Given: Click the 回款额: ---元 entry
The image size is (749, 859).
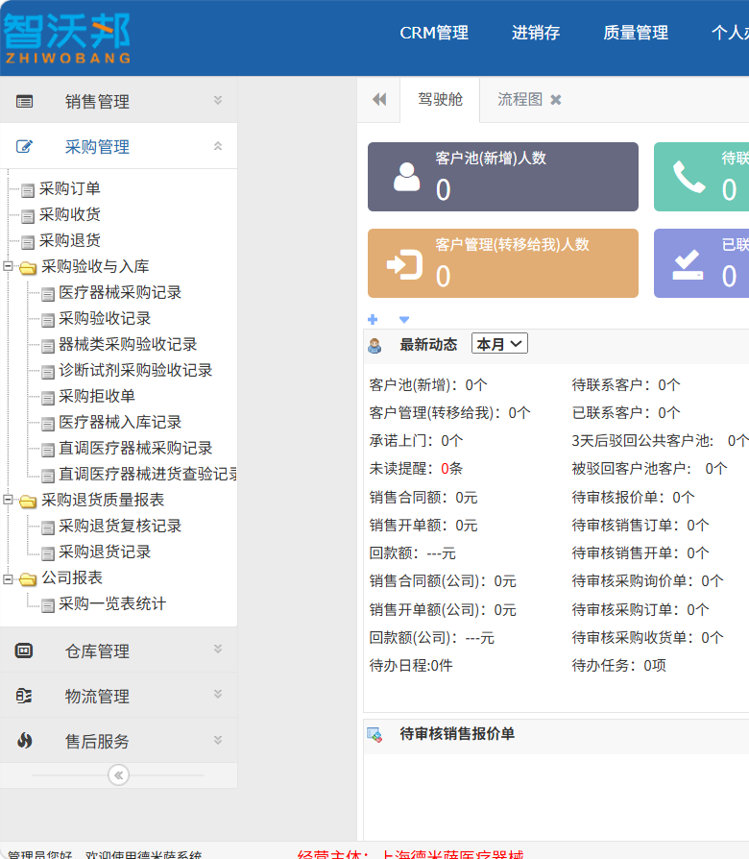Looking at the screenshot, I should click(x=412, y=553).
